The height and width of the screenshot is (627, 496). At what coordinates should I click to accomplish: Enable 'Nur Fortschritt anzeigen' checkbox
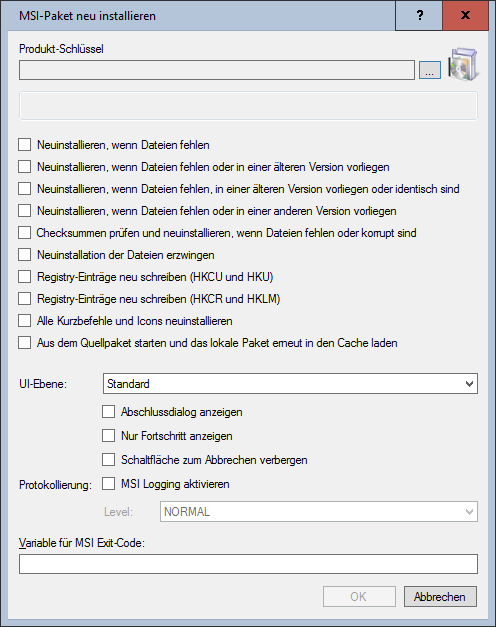(108, 435)
